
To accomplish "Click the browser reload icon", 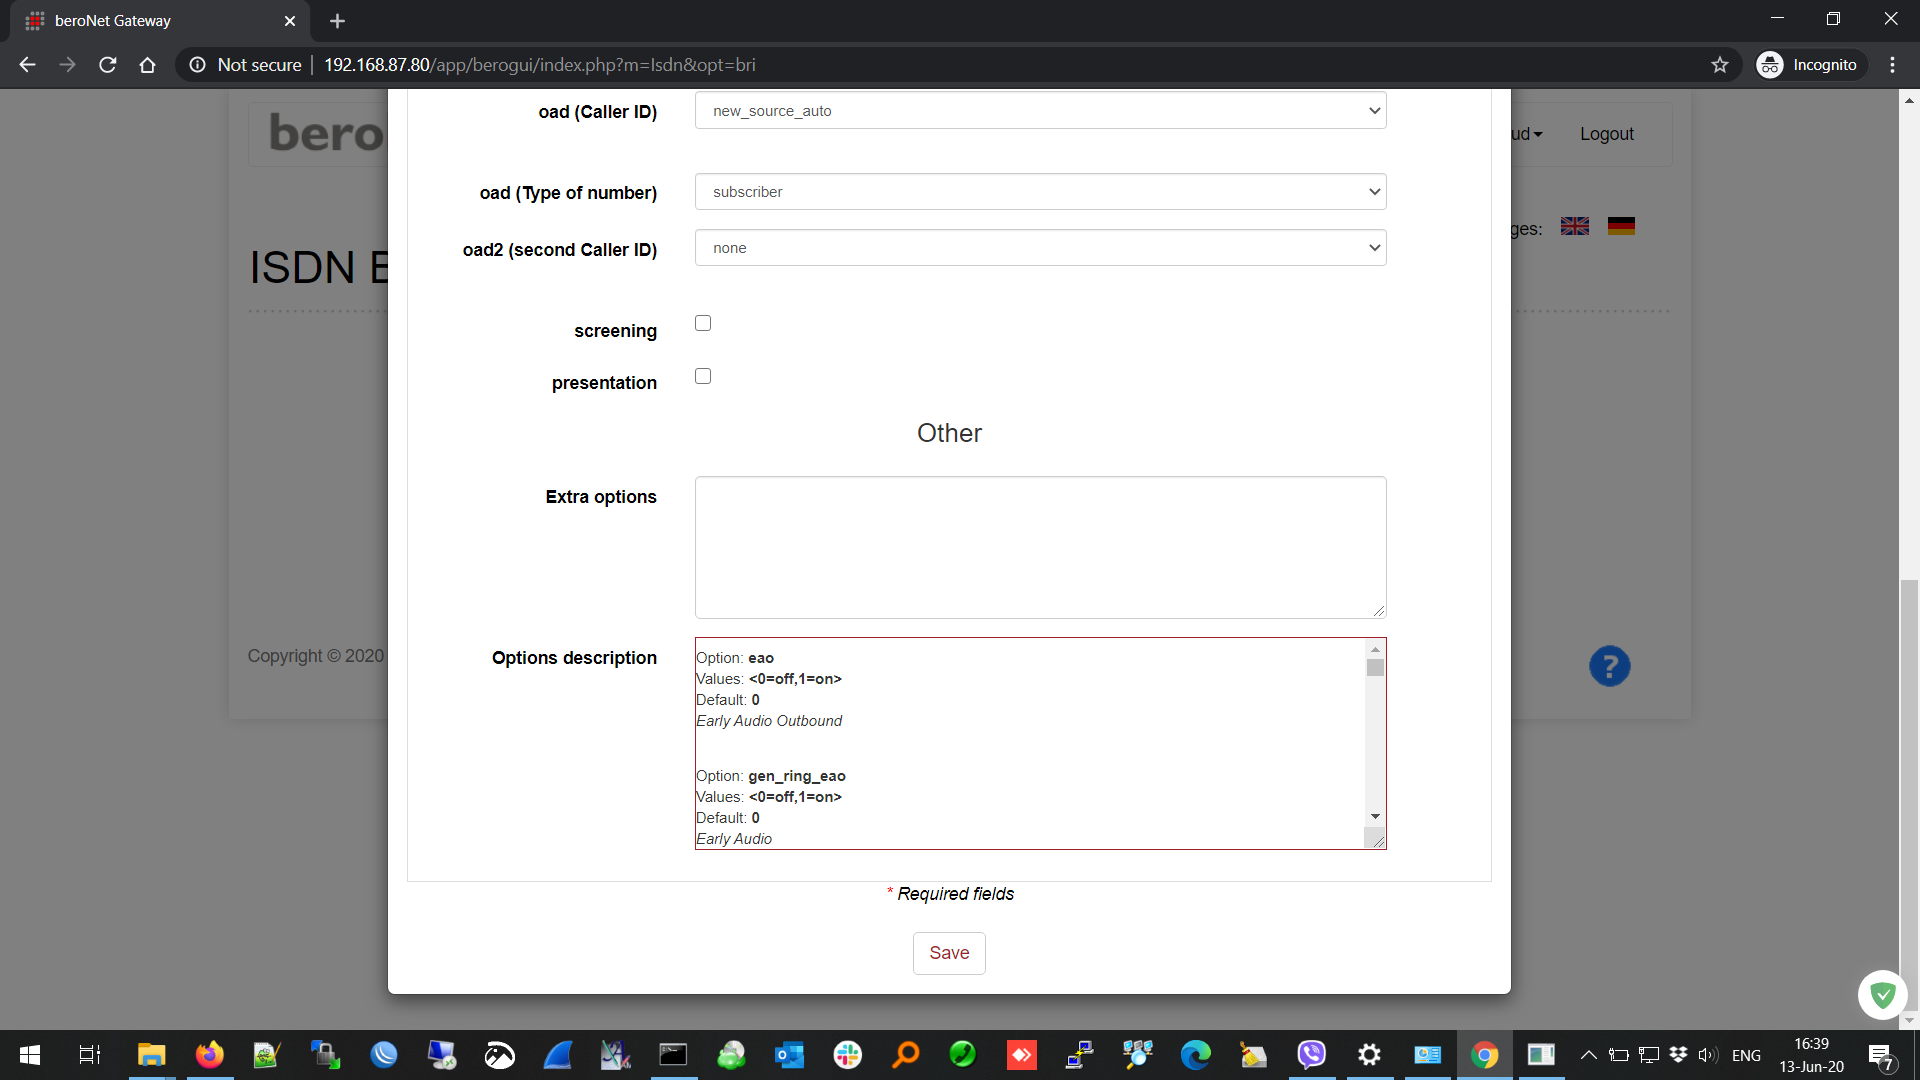I will click(x=108, y=65).
